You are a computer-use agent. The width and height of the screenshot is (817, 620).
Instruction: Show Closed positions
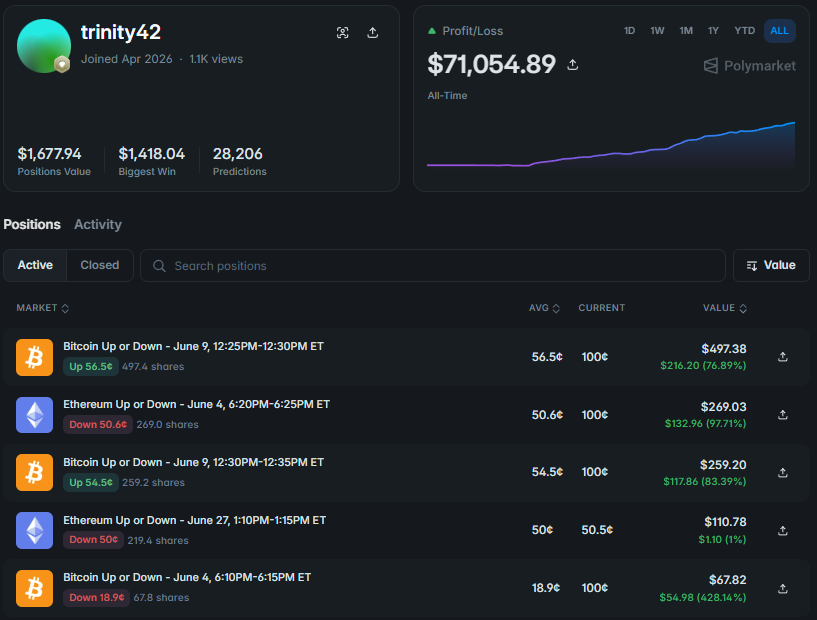point(100,265)
